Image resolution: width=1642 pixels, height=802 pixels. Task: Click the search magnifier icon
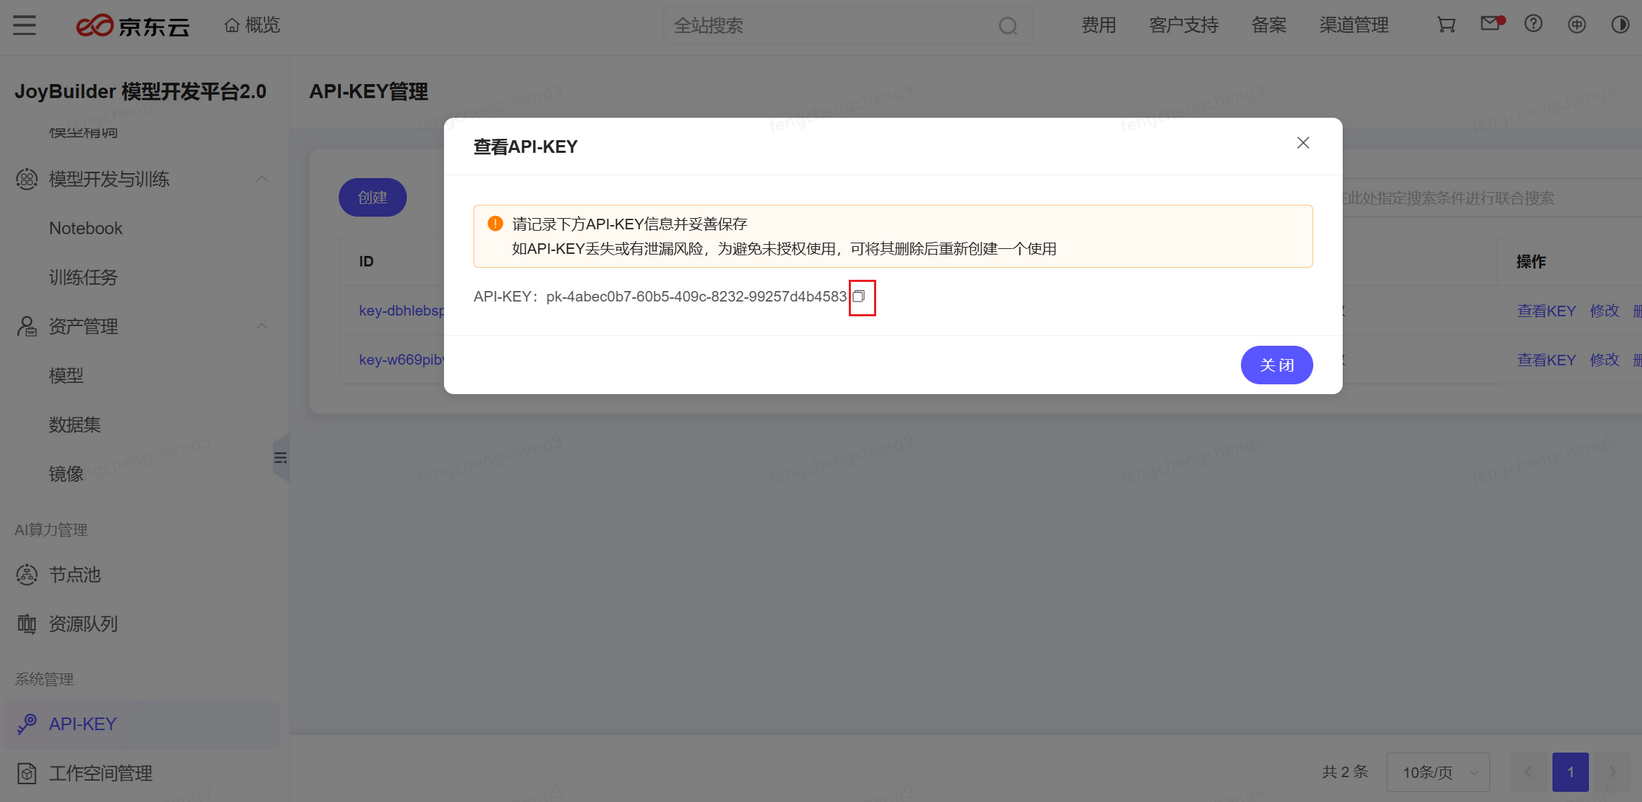(x=1008, y=26)
